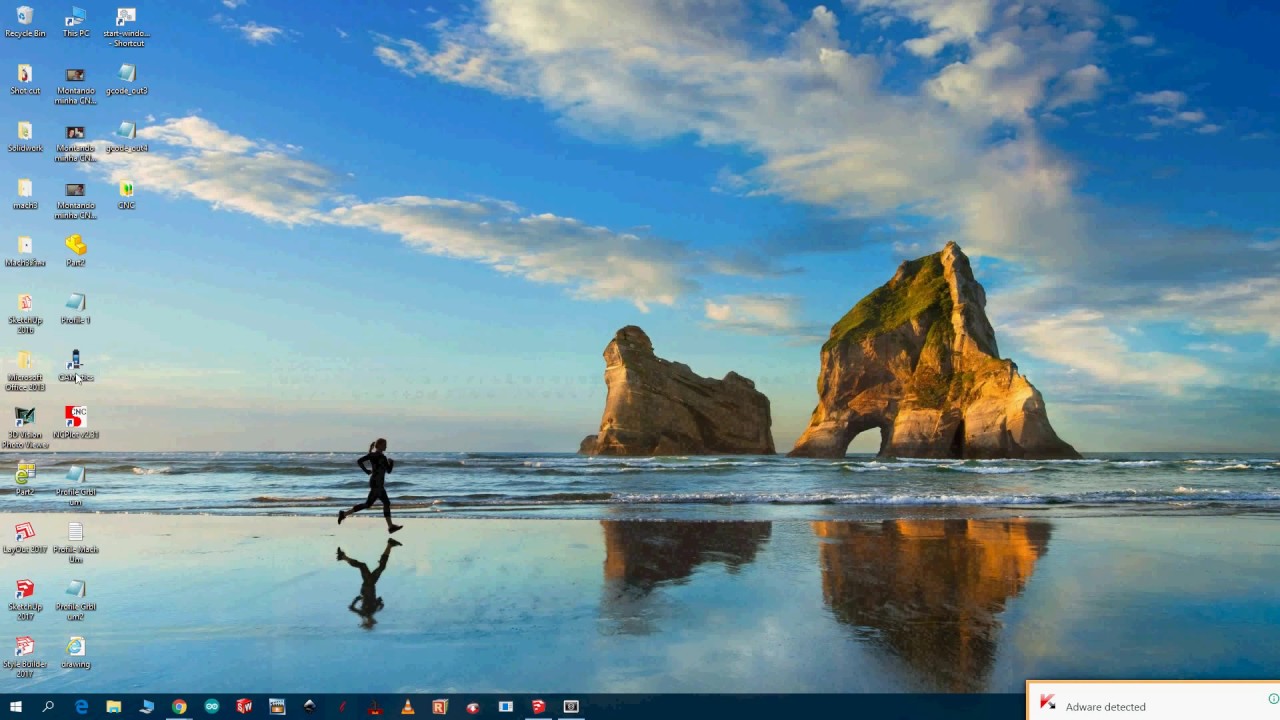Open taskbar Search magnifier
This screenshot has width=1280, height=720.
pos(48,707)
